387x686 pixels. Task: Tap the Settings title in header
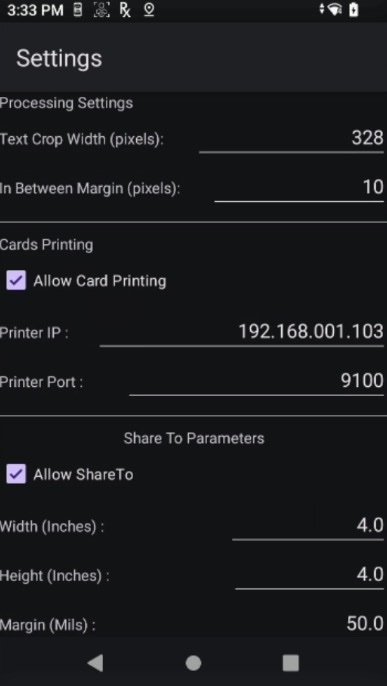tap(59, 58)
